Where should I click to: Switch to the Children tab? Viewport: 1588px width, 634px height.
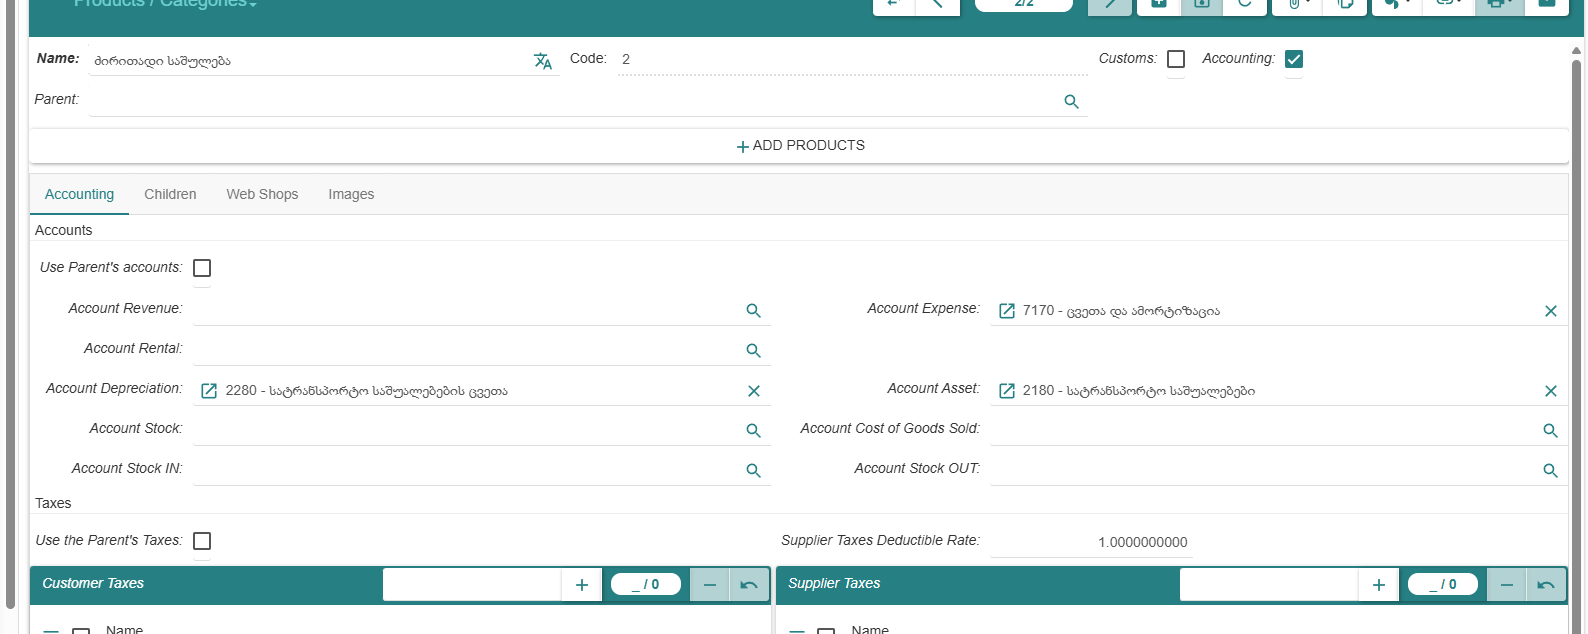pyautogui.click(x=170, y=194)
